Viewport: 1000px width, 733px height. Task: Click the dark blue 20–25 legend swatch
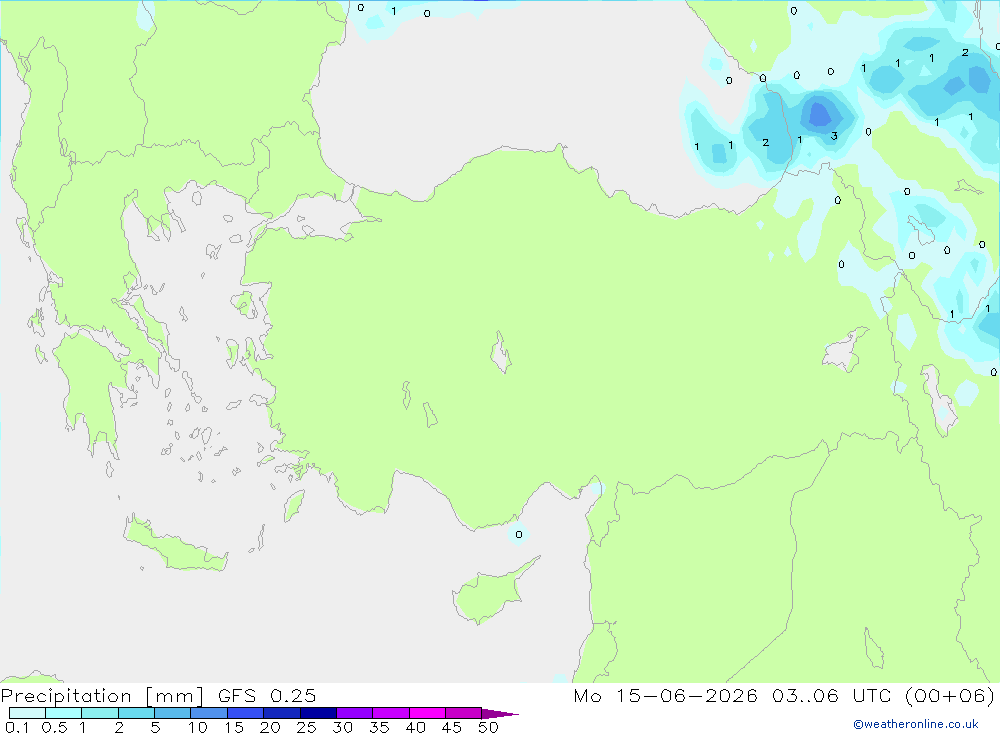pyautogui.click(x=282, y=713)
